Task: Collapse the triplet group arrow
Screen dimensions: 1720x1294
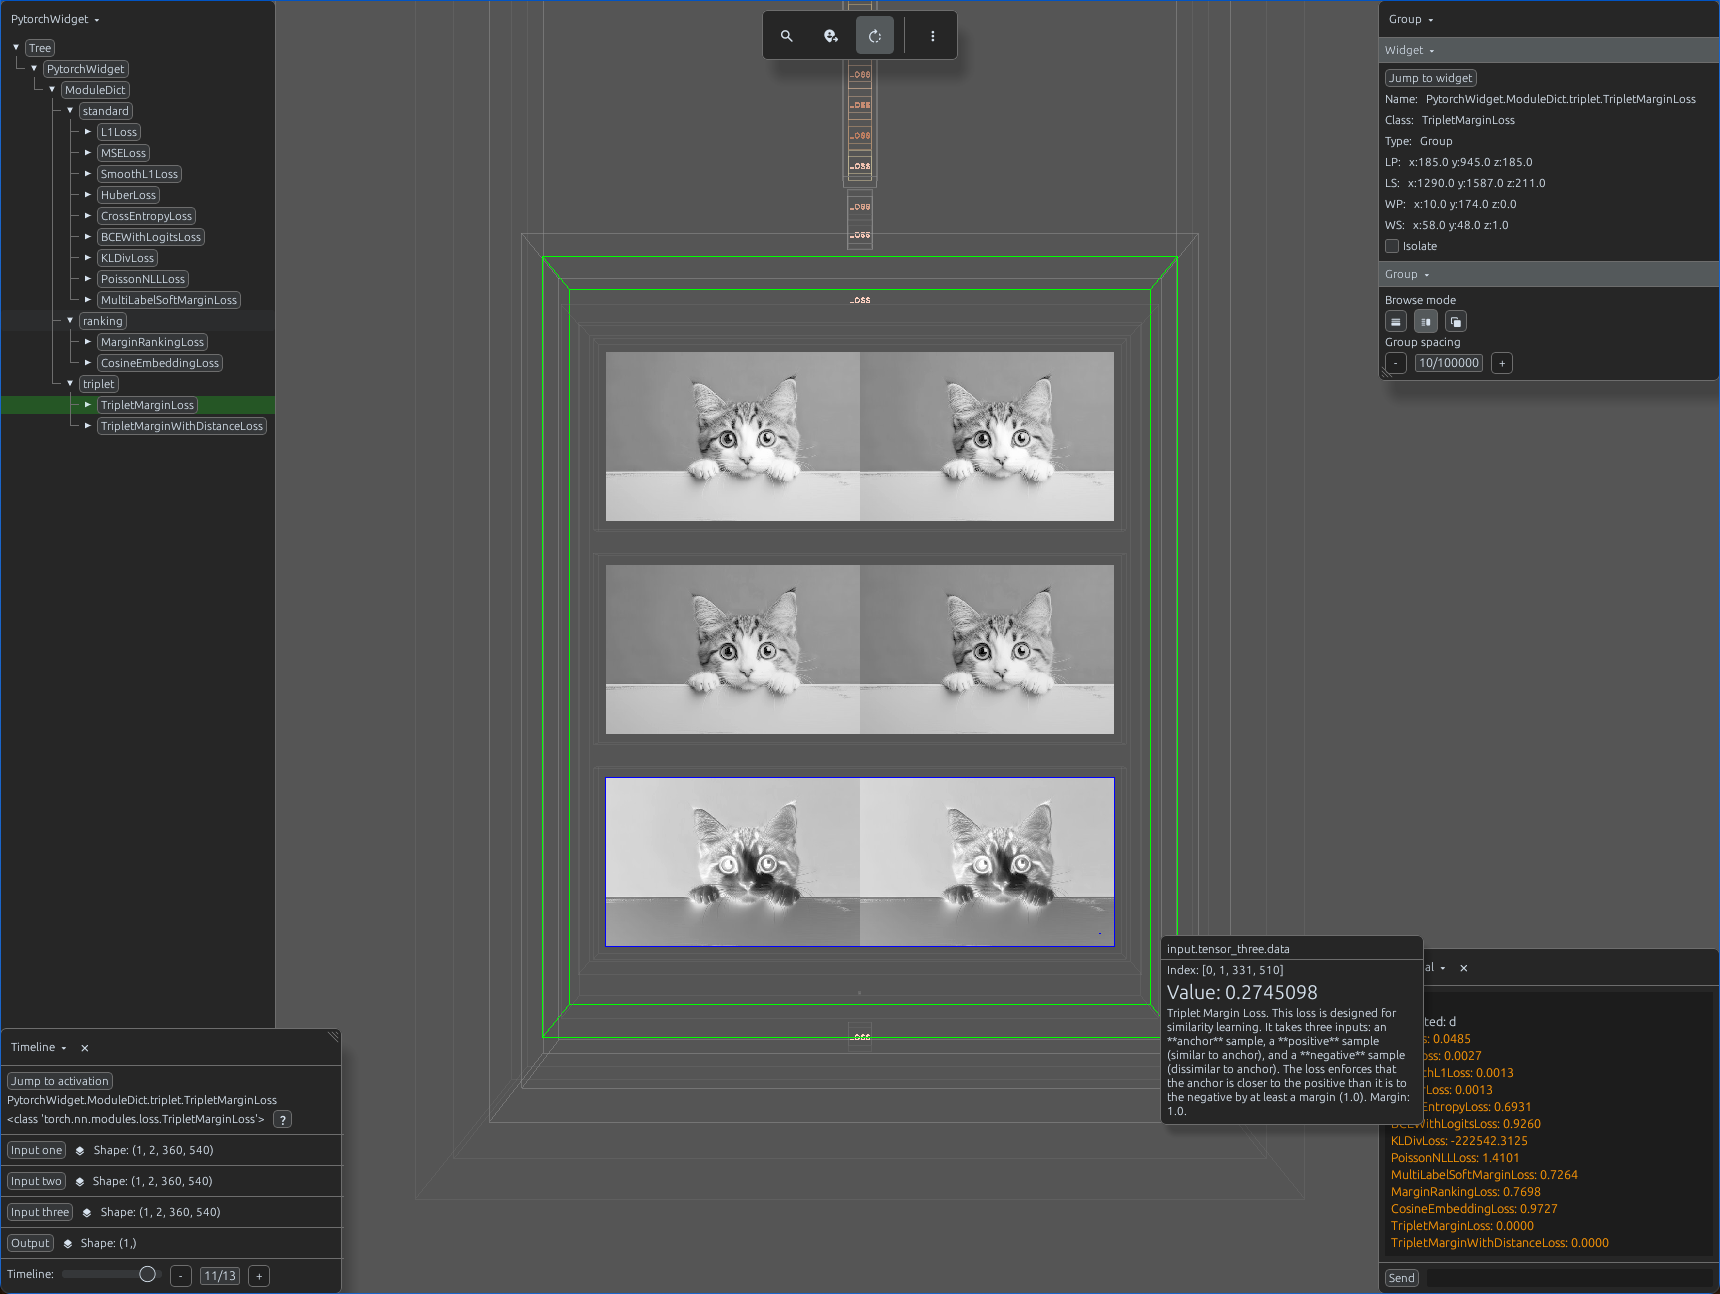Action: (x=70, y=383)
